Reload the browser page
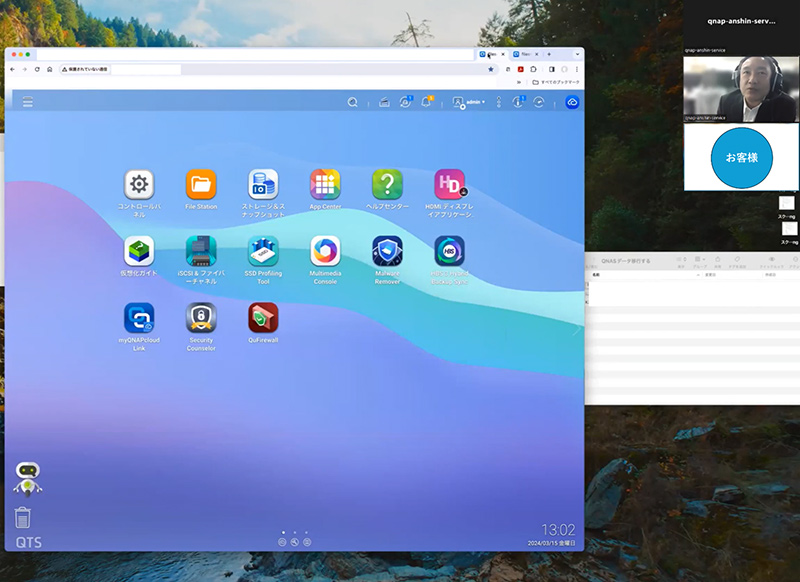 click(x=37, y=69)
